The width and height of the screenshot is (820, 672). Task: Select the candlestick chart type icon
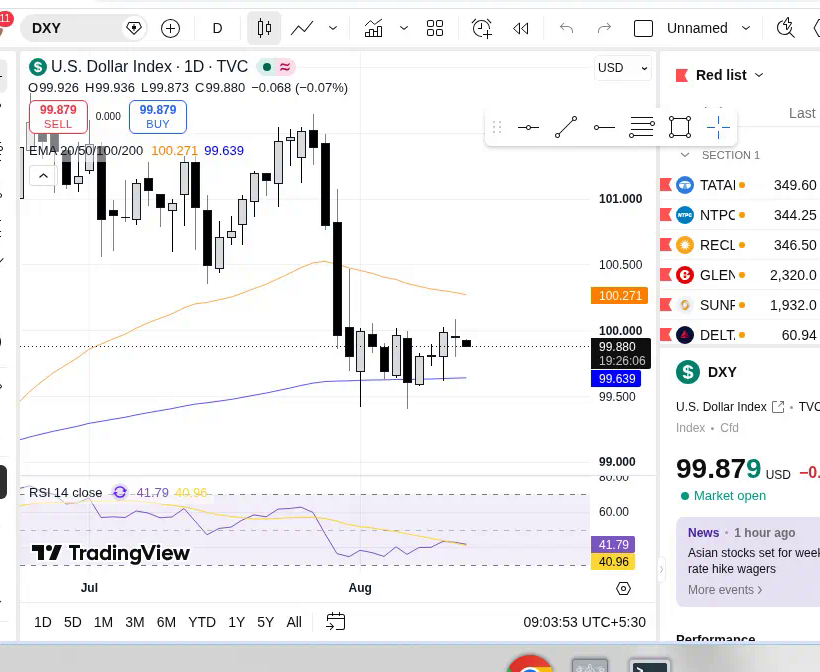pos(264,28)
